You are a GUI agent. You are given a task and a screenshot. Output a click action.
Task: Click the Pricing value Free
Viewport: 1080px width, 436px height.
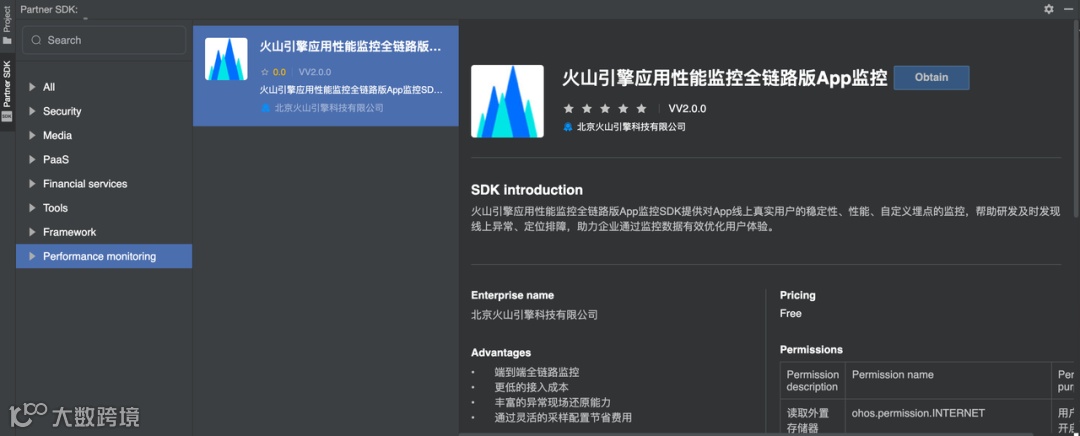click(x=791, y=313)
